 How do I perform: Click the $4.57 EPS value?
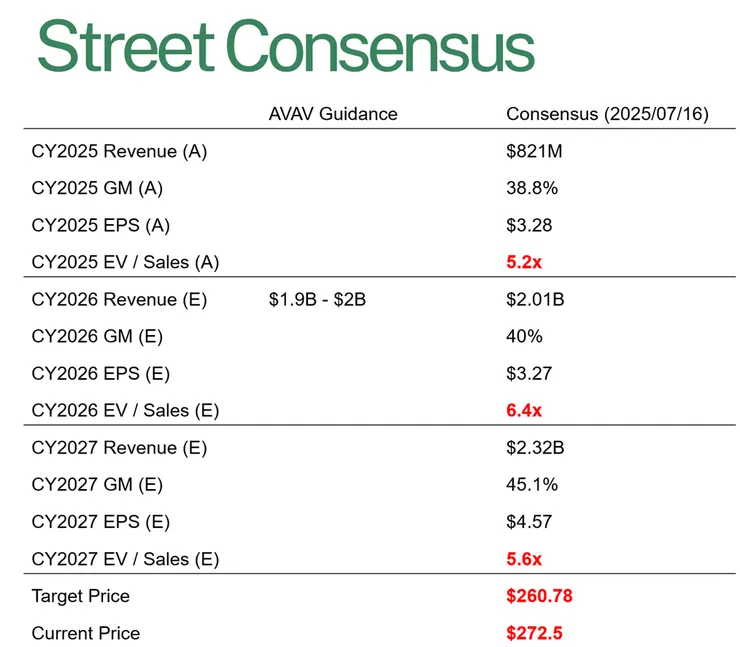pos(529,522)
